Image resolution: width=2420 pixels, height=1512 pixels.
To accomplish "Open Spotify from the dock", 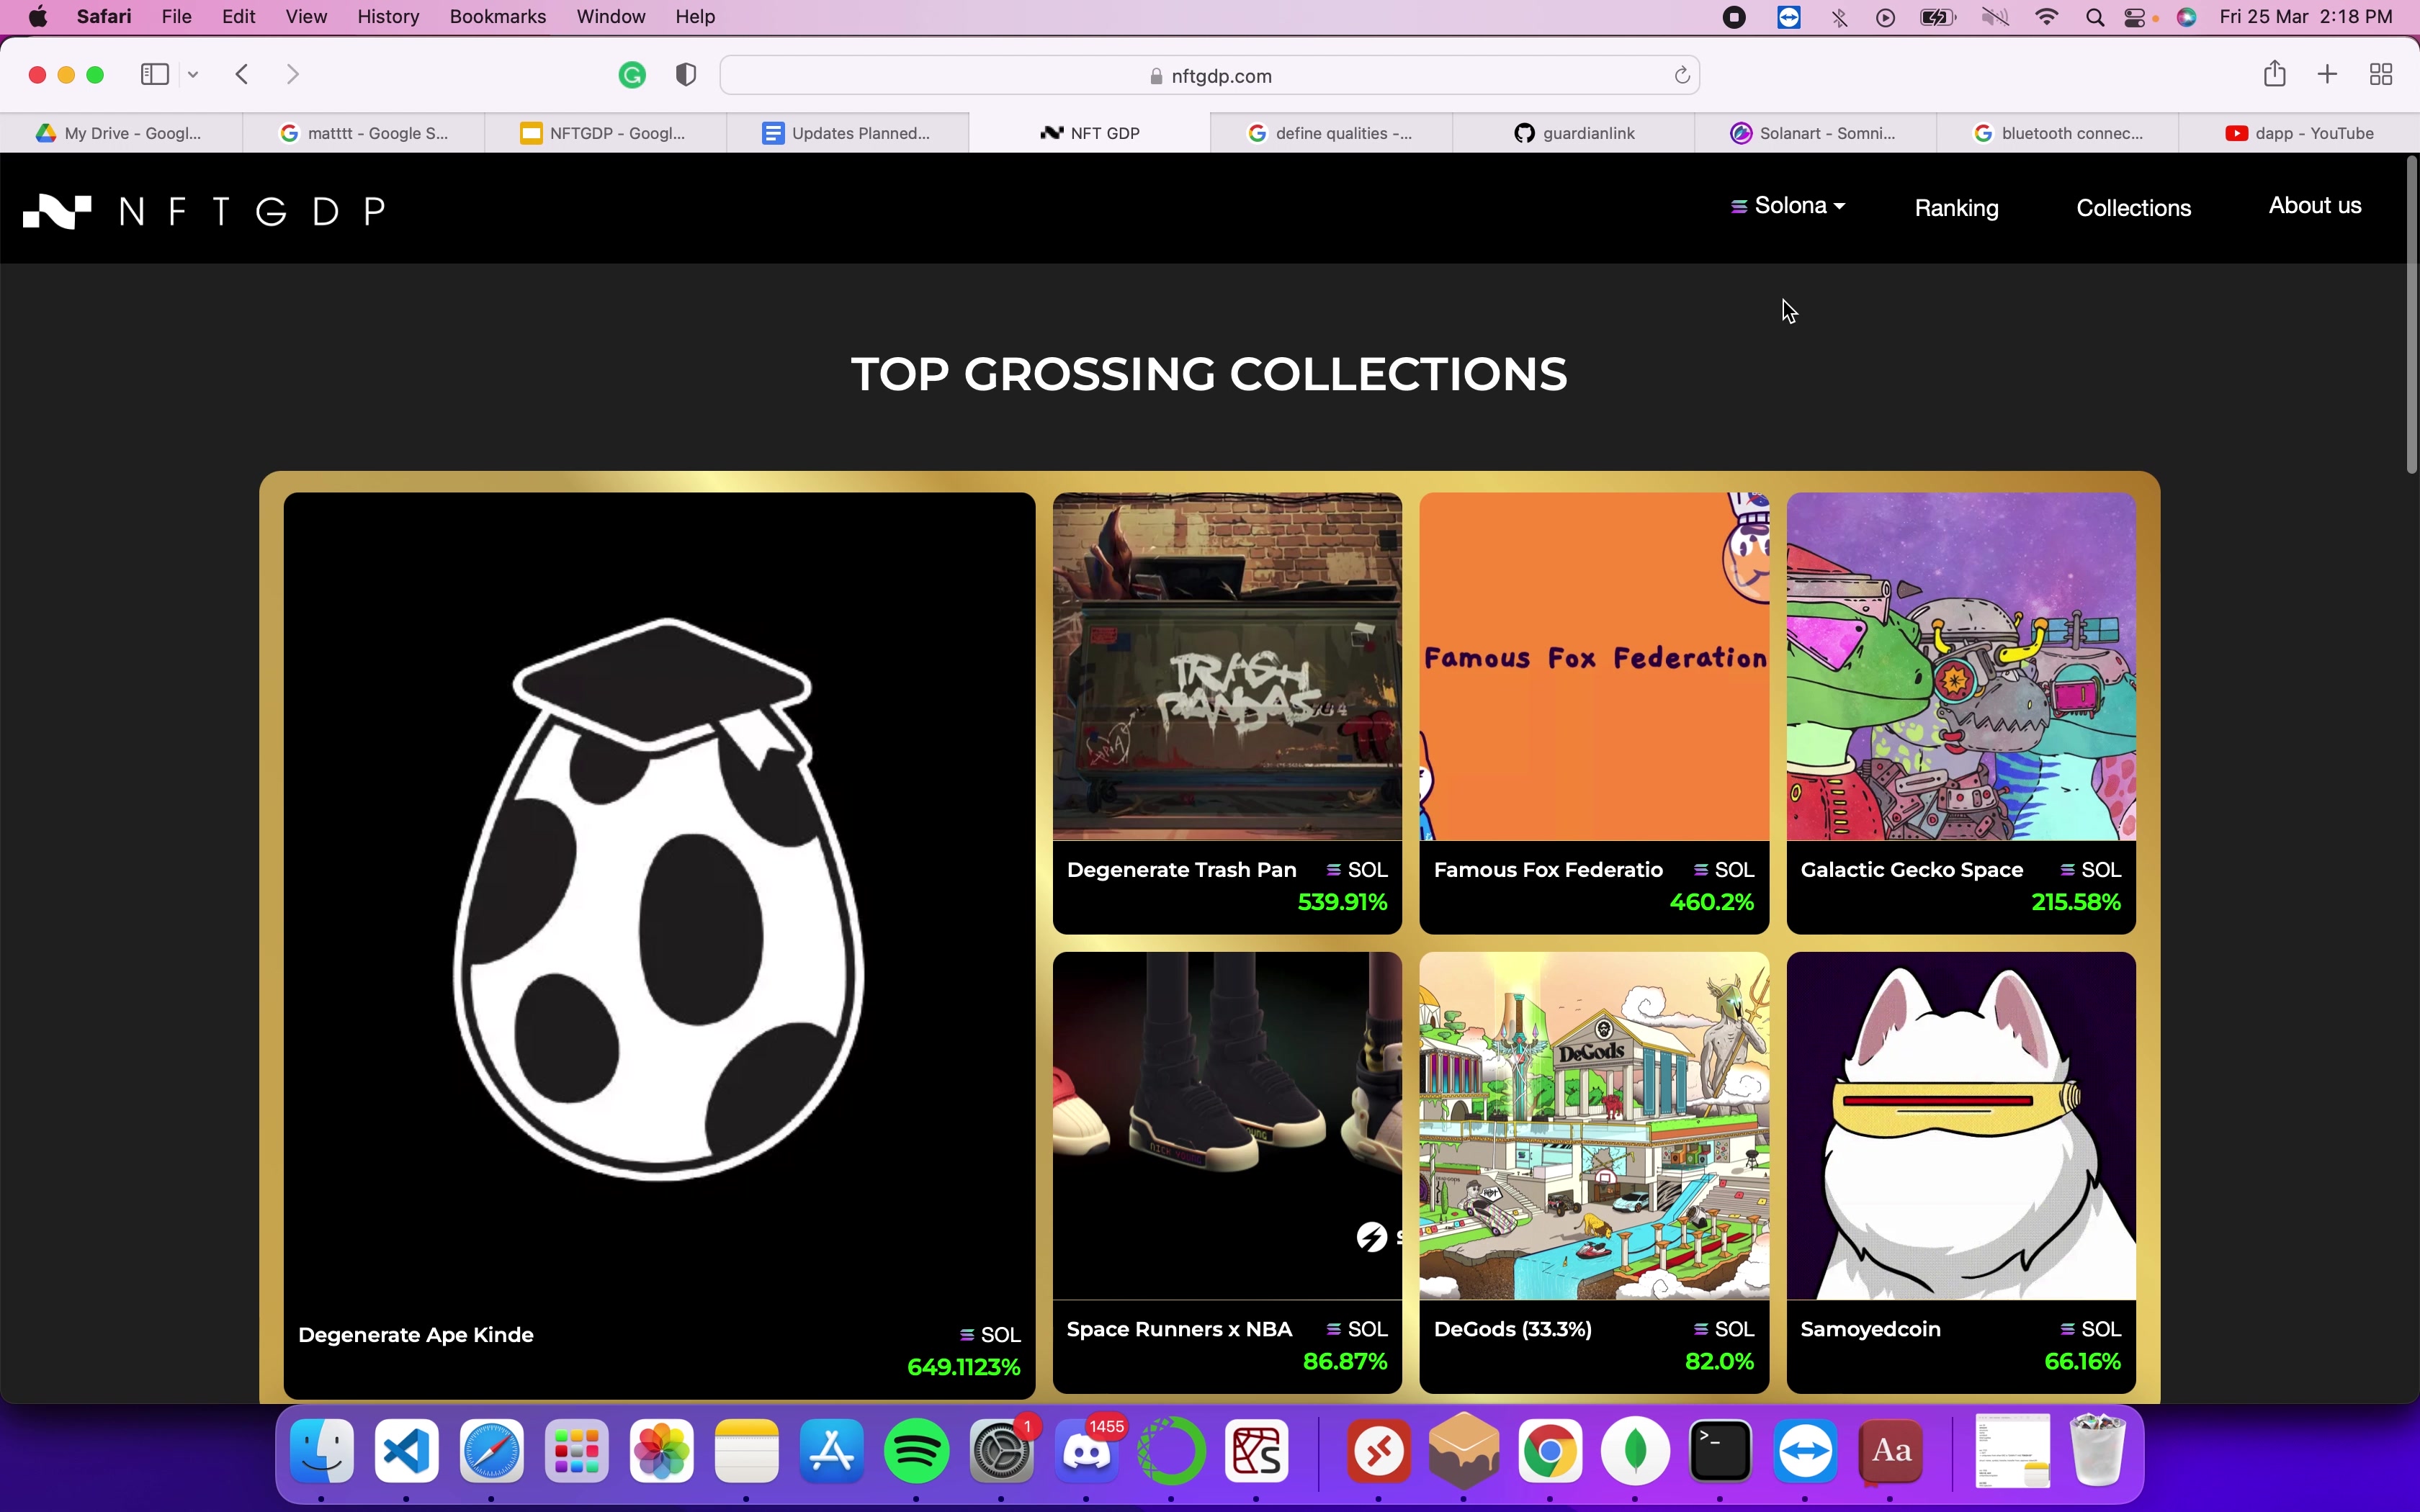I will [916, 1451].
